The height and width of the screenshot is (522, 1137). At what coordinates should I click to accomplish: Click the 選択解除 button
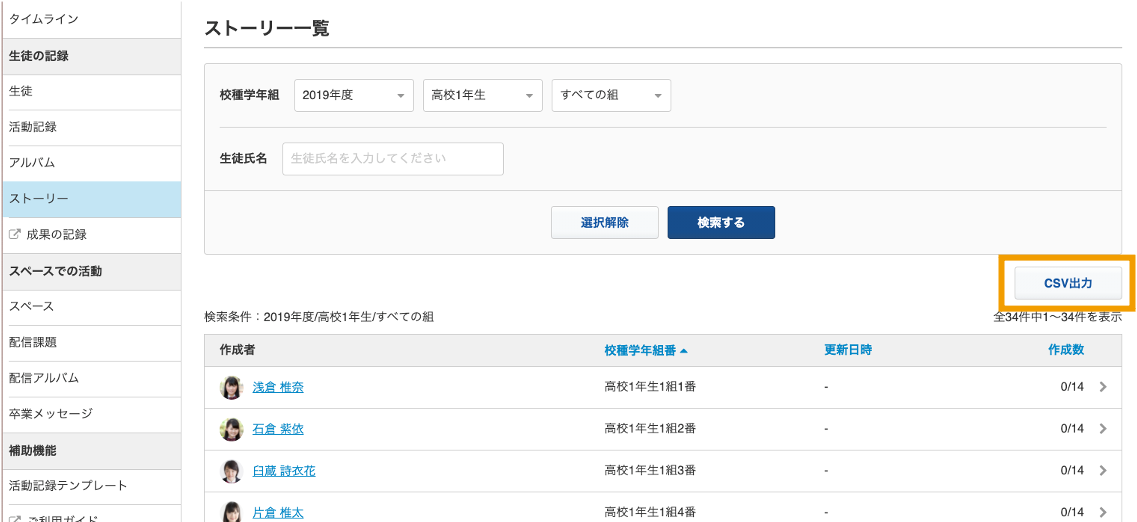(x=605, y=223)
